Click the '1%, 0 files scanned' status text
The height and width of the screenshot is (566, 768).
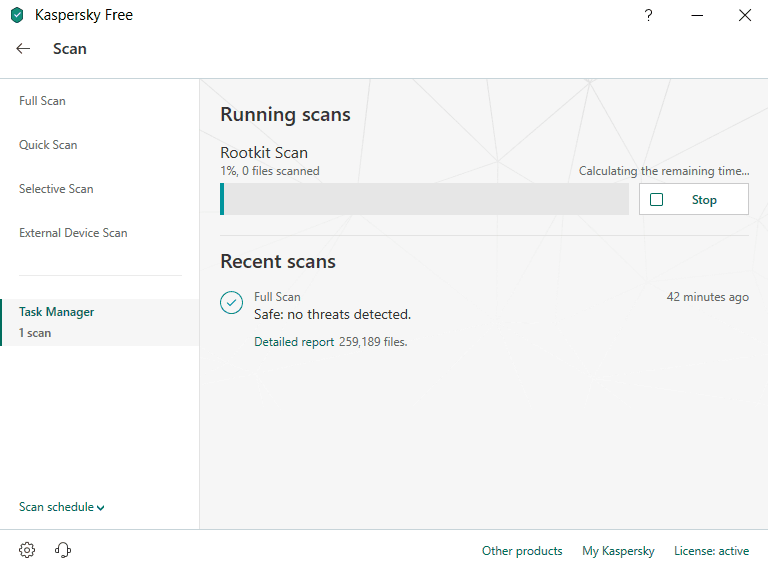[270, 171]
